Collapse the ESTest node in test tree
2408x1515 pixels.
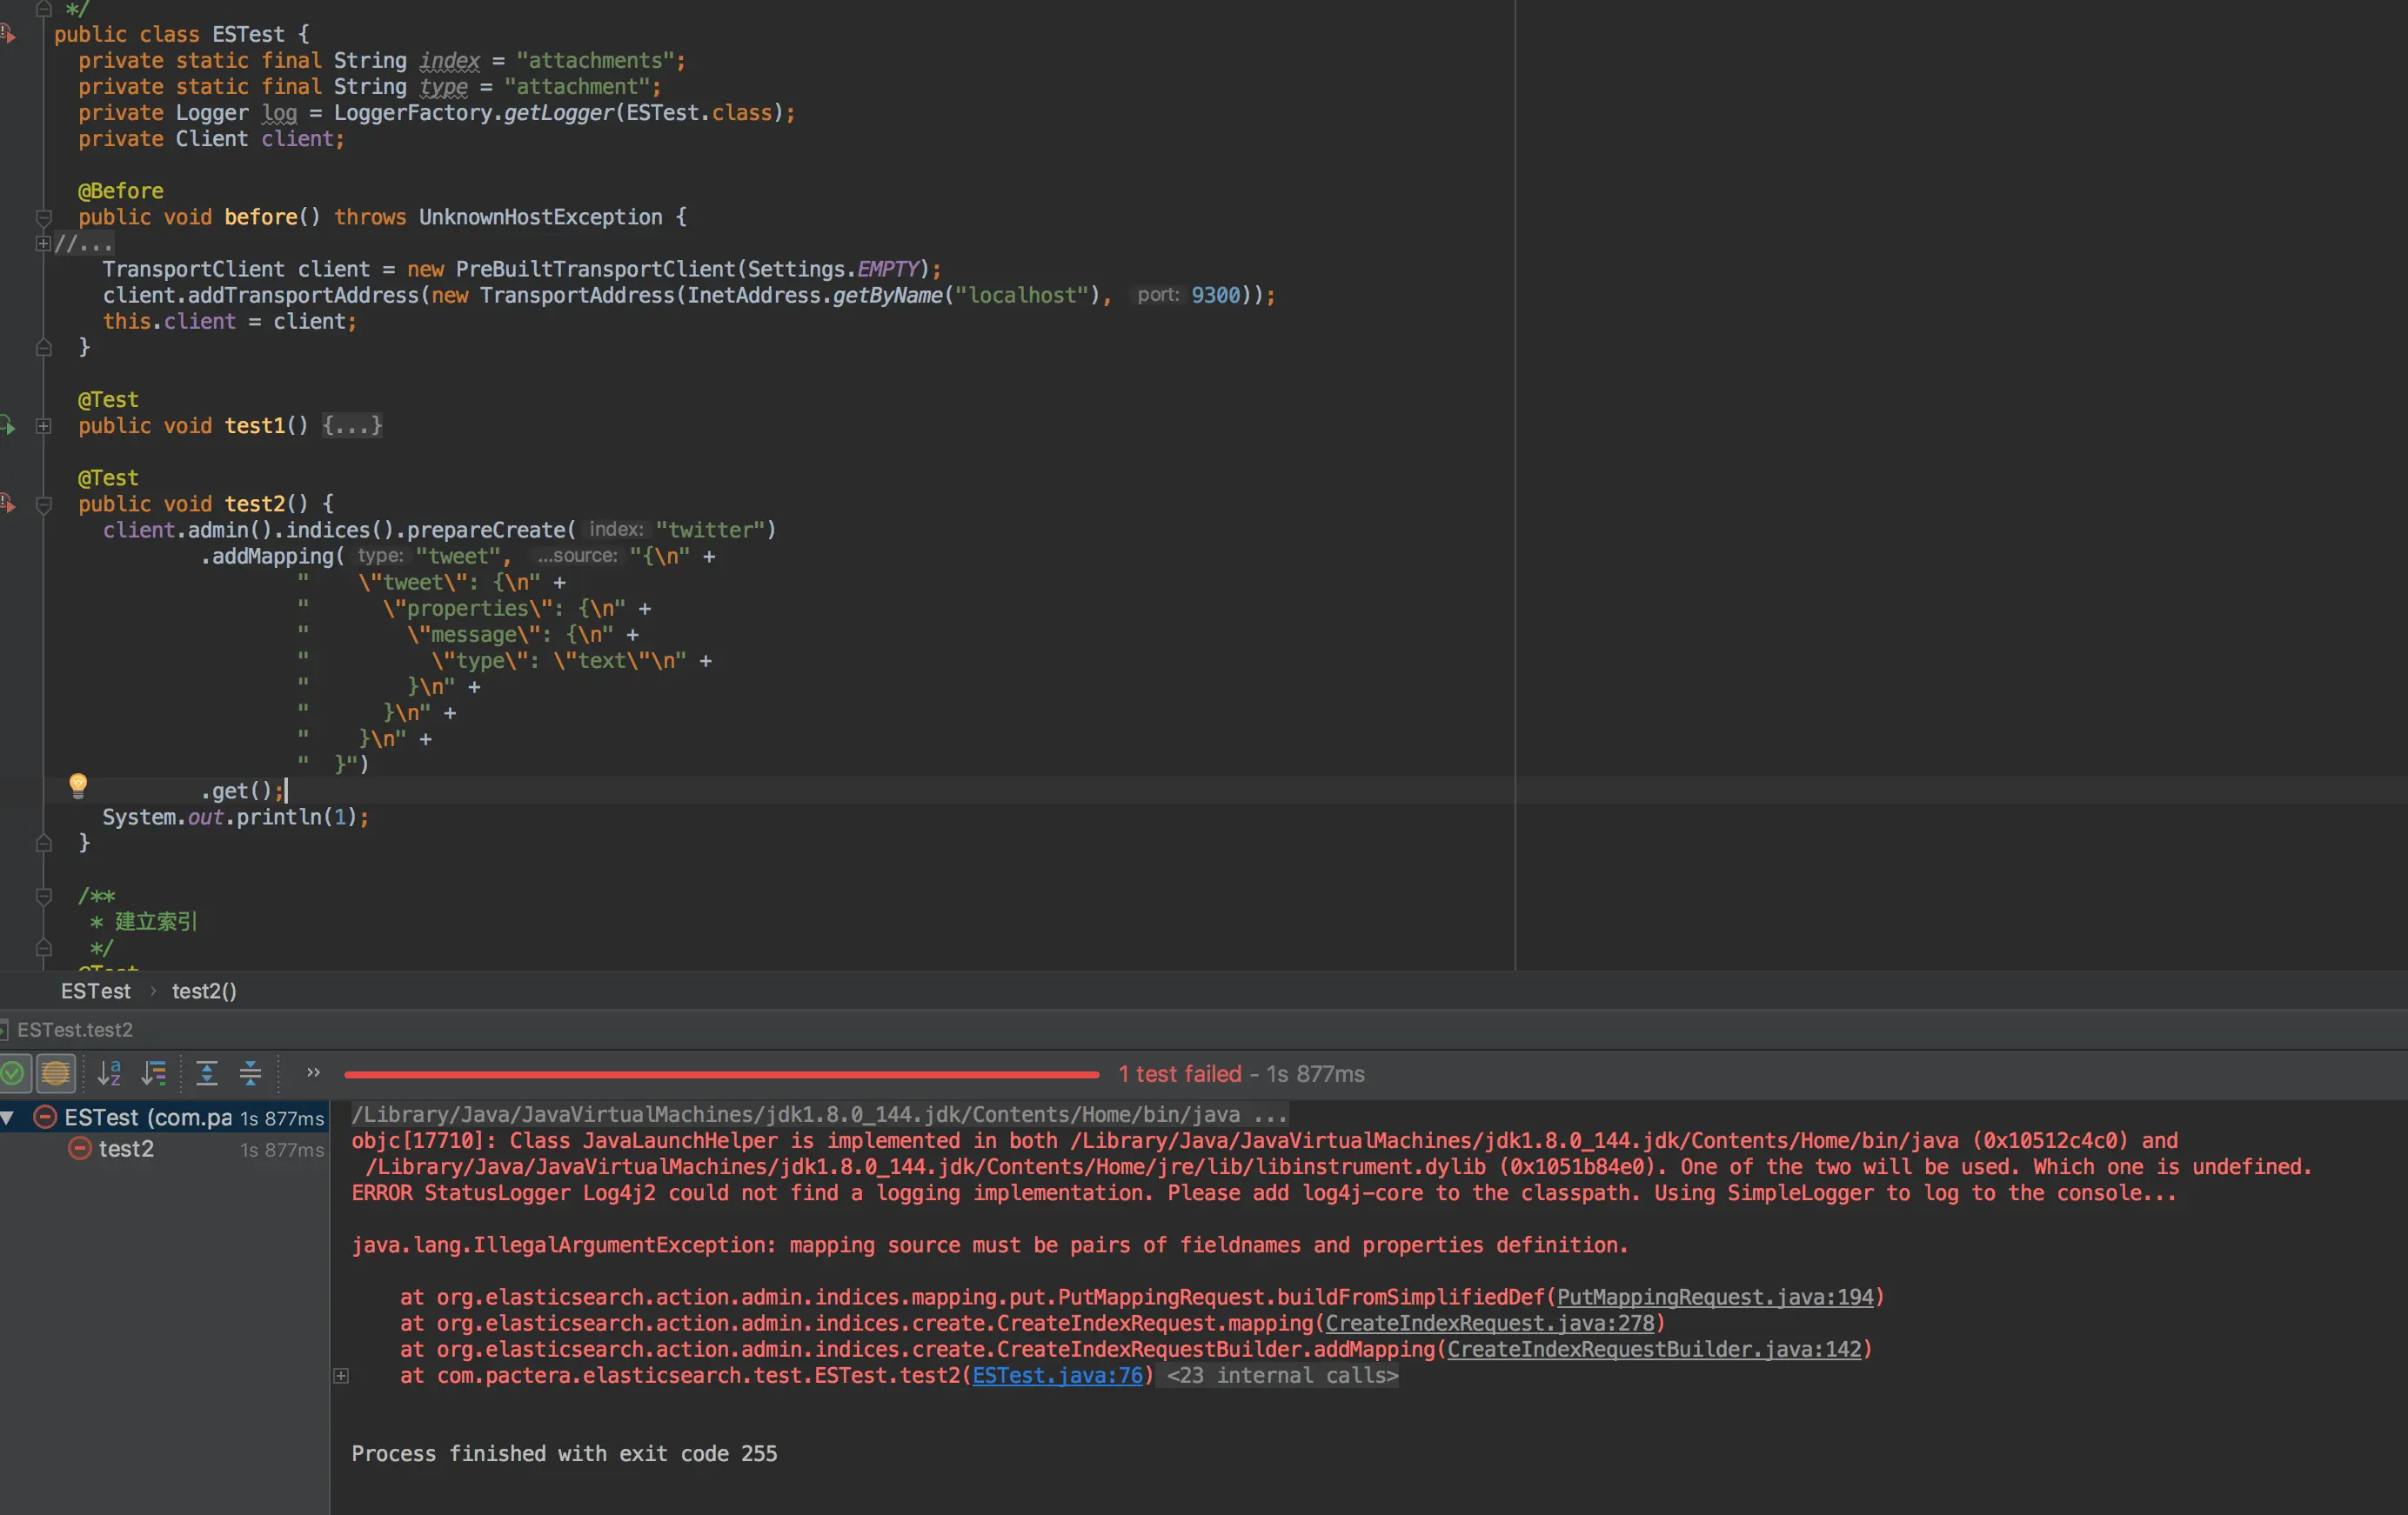pyautogui.click(x=8, y=1118)
